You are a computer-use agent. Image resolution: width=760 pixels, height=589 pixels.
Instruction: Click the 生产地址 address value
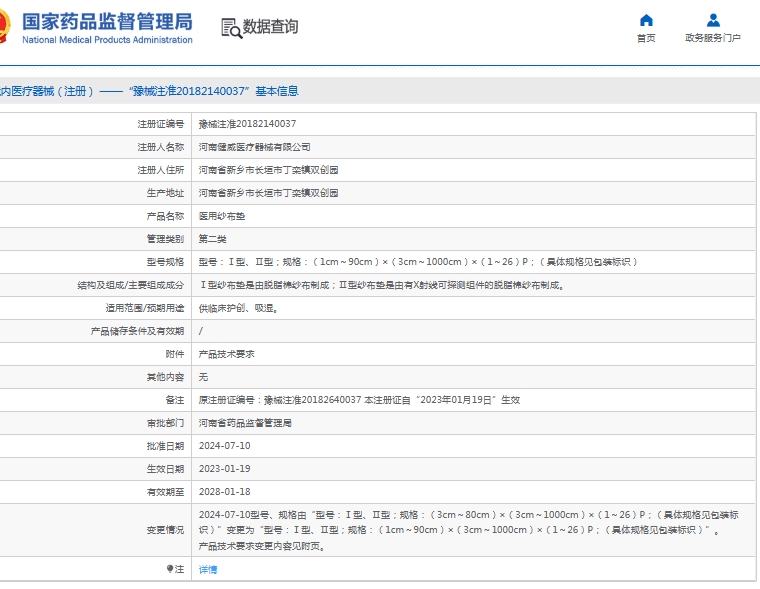coord(269,193)
